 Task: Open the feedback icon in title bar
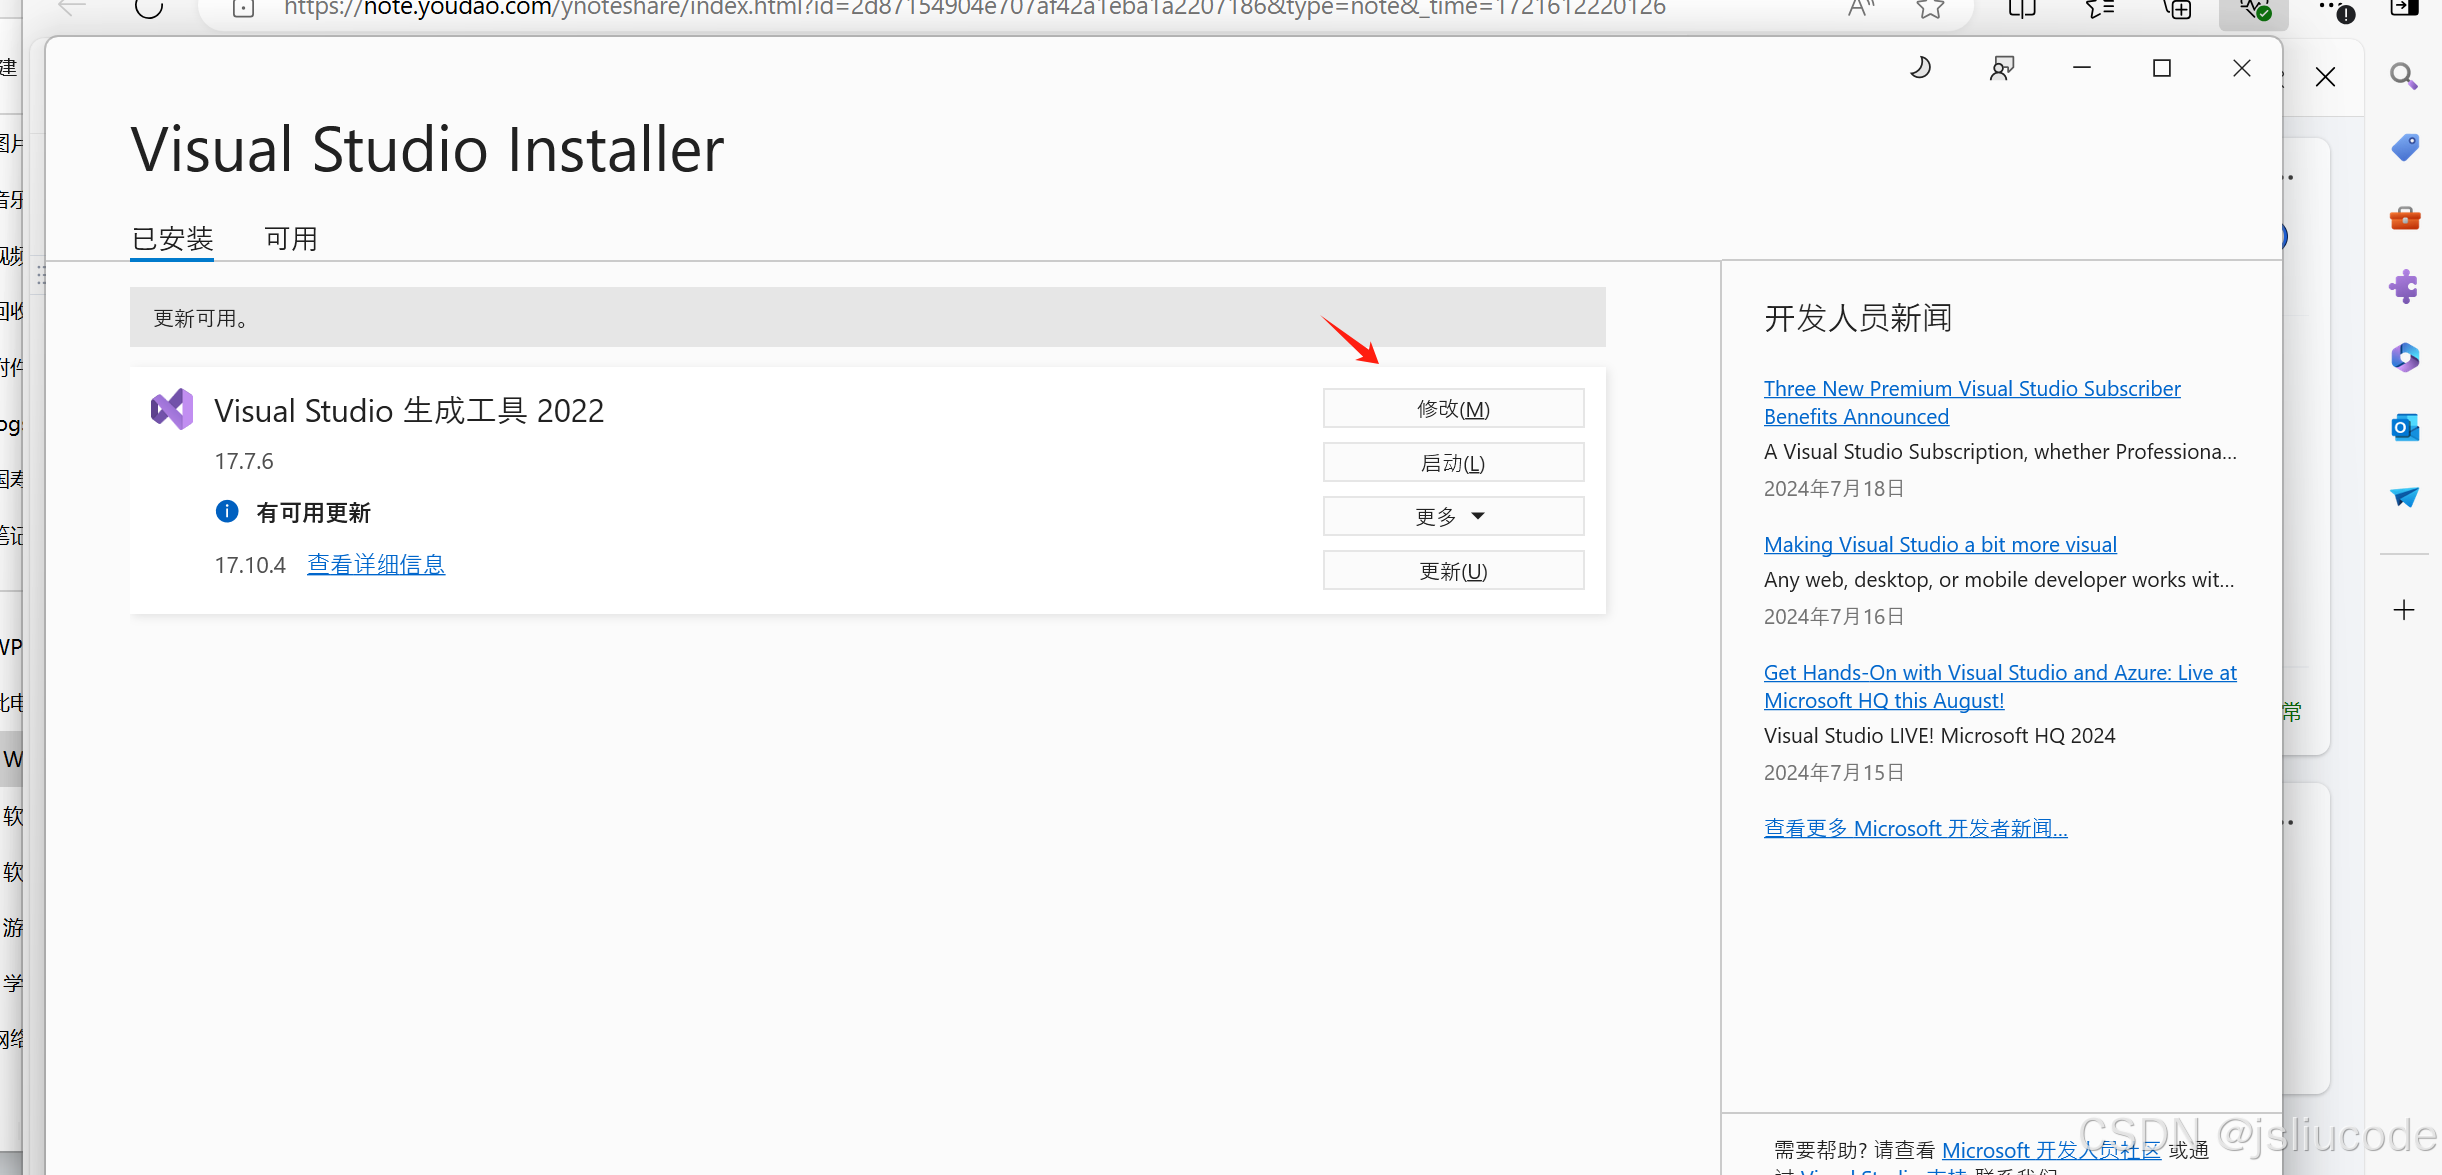tap(2002, 68)
